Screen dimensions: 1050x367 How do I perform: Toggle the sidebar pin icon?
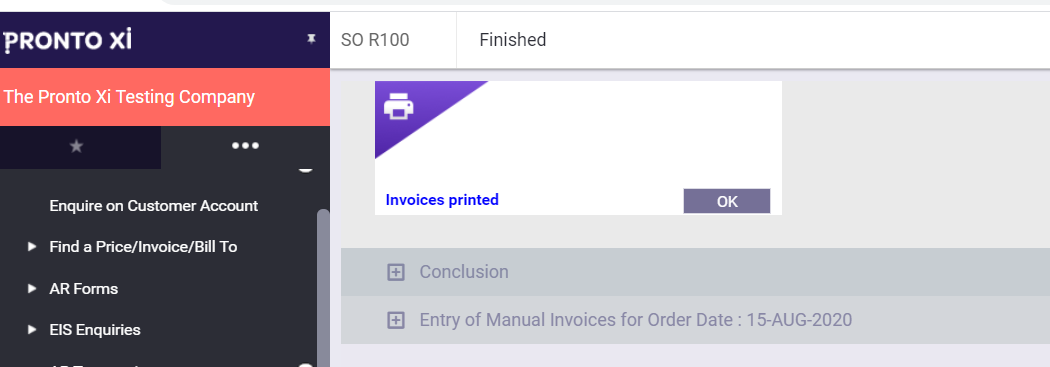click(x=311, y=40)
